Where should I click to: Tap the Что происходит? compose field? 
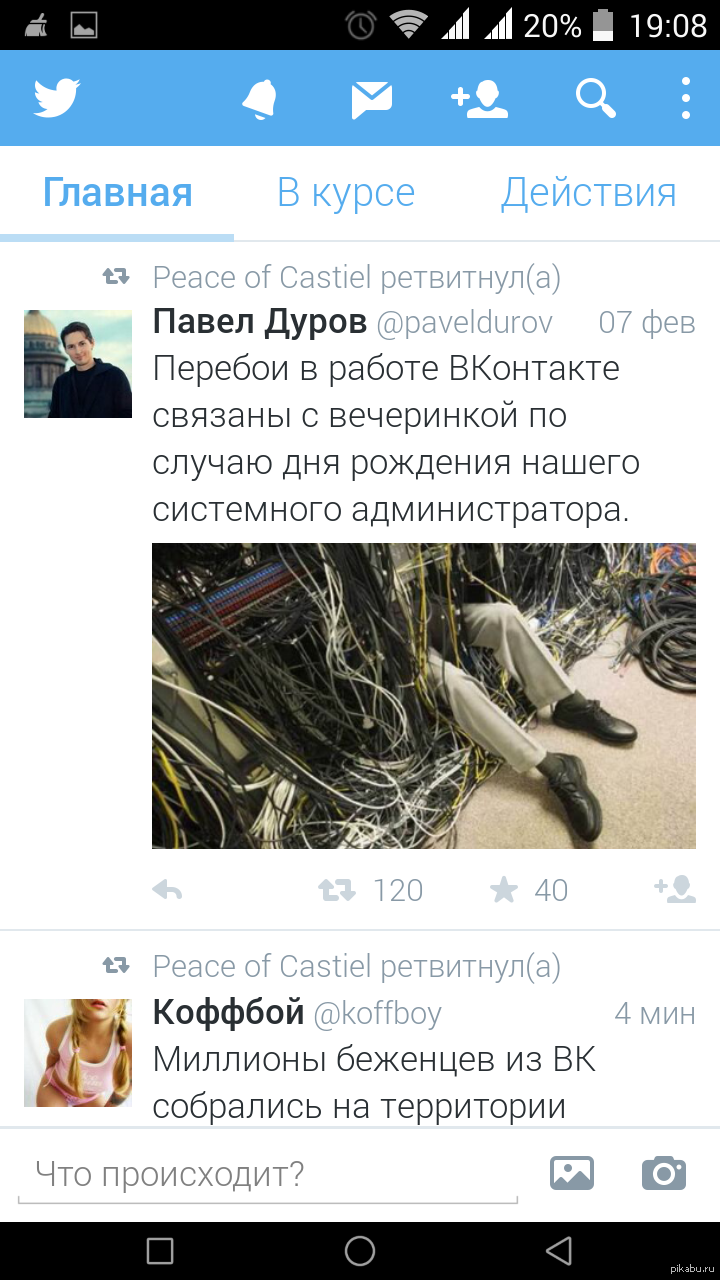(268, 1173)
